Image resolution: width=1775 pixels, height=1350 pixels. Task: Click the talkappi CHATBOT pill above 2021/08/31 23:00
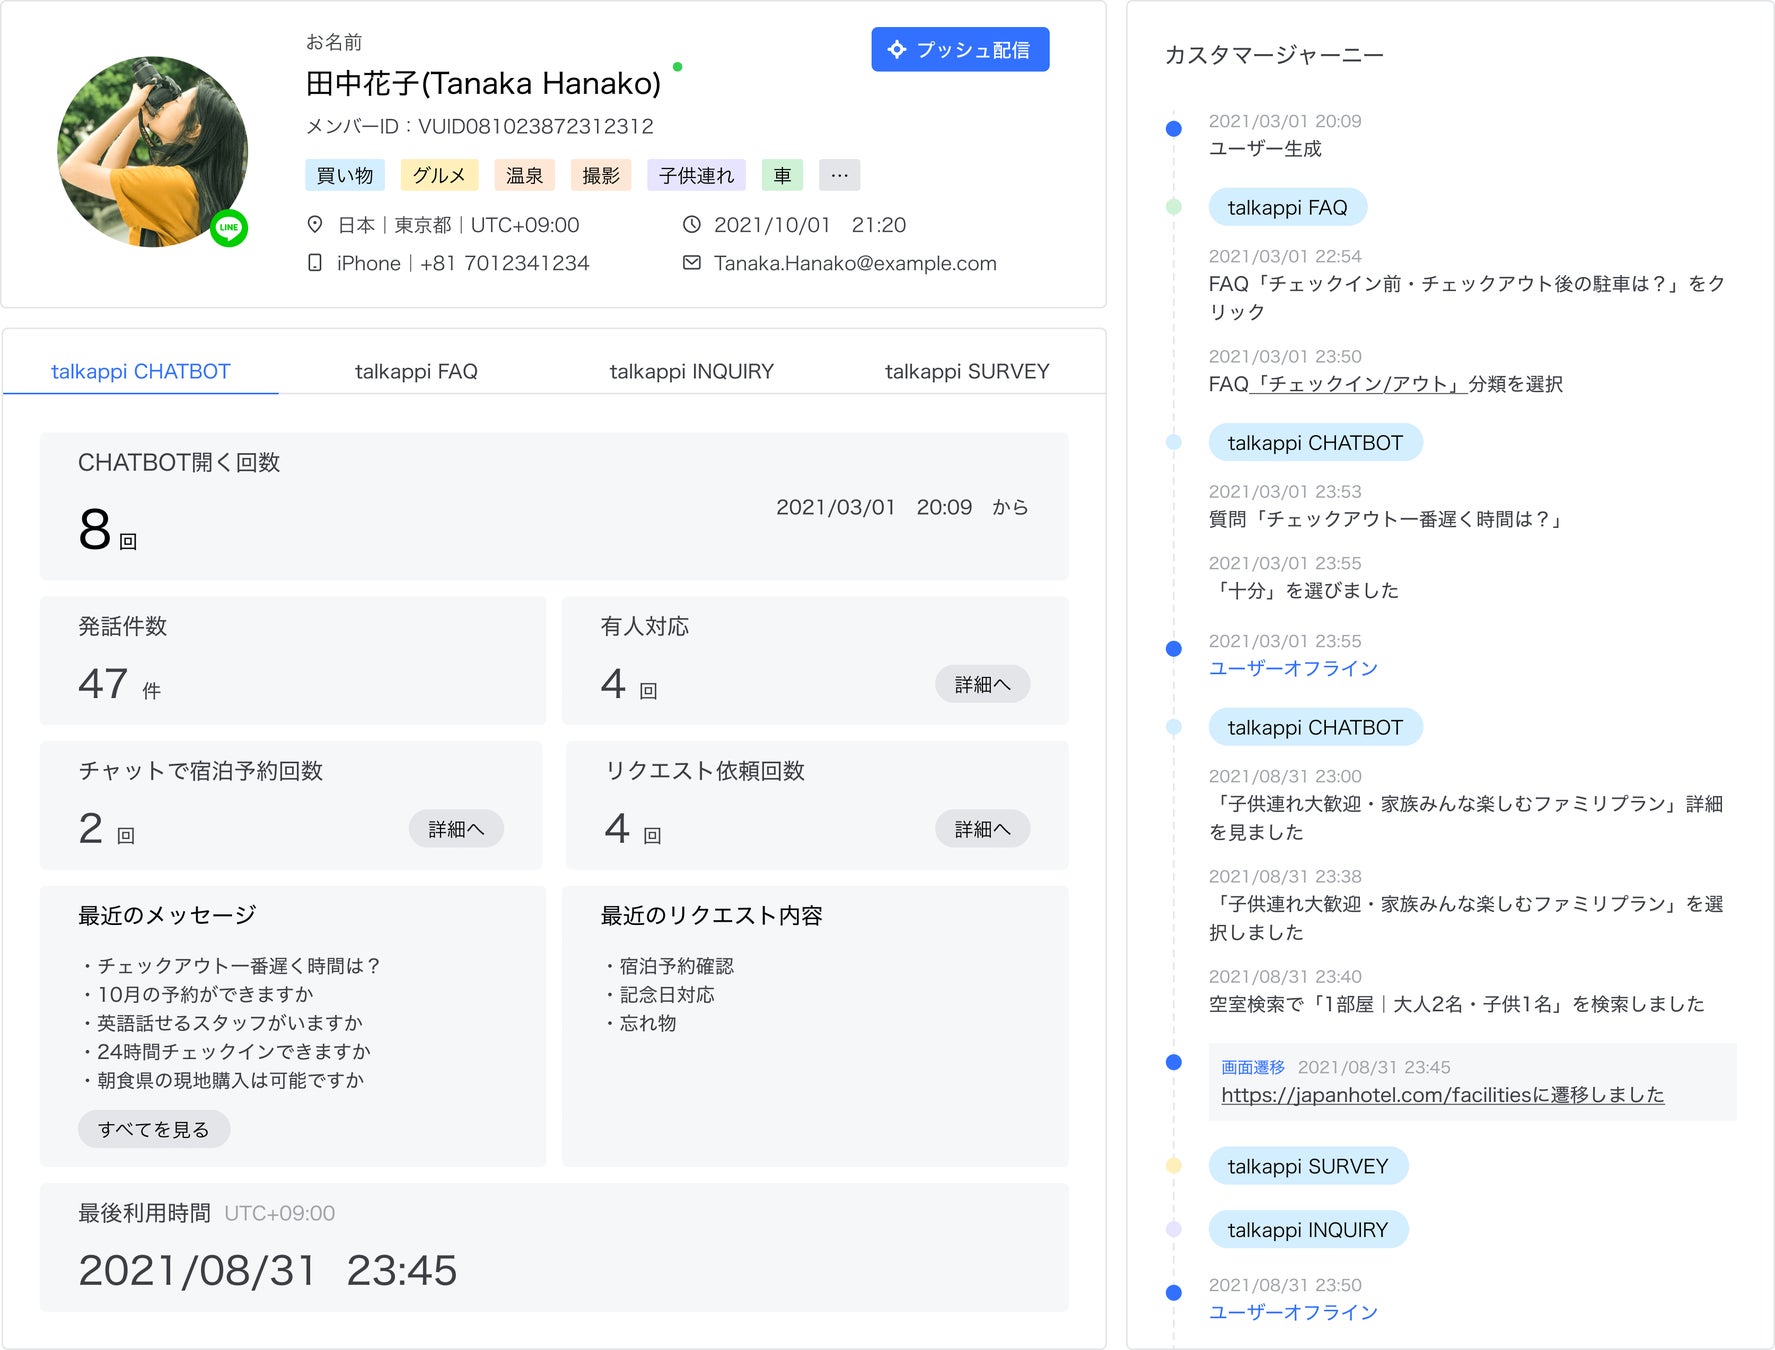pos(1315,727)
